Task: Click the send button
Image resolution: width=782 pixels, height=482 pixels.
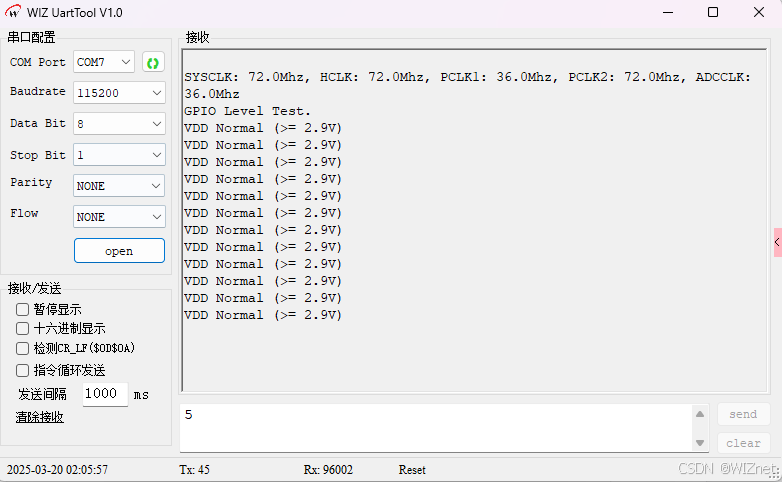Action: [743, 414]
